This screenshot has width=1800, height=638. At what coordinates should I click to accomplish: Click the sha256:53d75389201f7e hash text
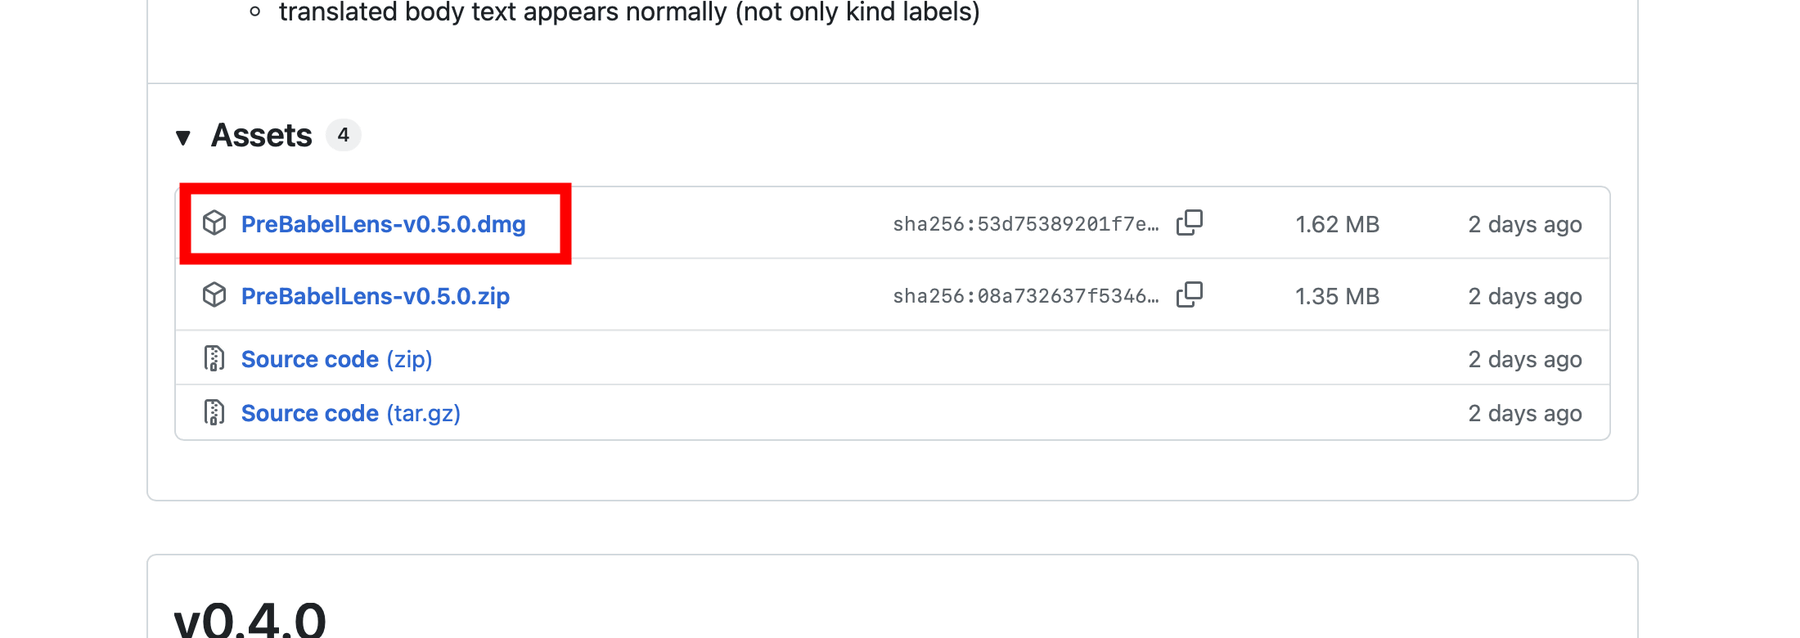1025,224
